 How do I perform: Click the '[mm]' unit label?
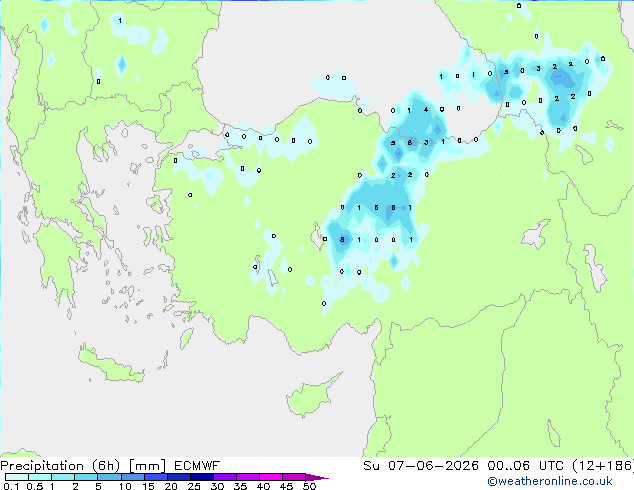[147, 466]
